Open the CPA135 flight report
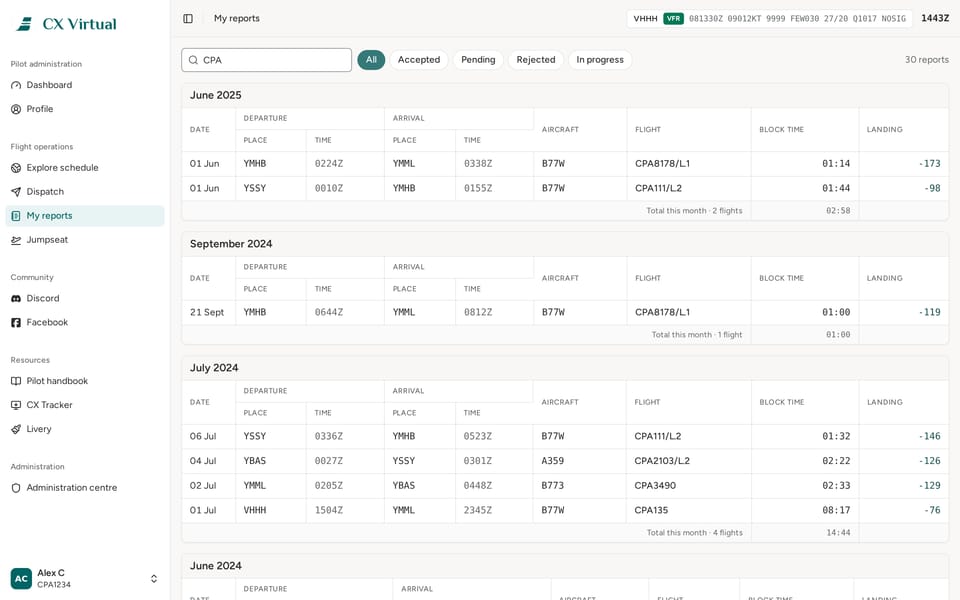 565,510
